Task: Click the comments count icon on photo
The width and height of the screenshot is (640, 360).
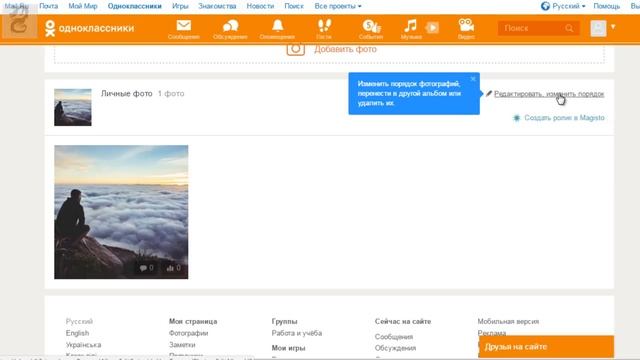Action: point(147,268)
